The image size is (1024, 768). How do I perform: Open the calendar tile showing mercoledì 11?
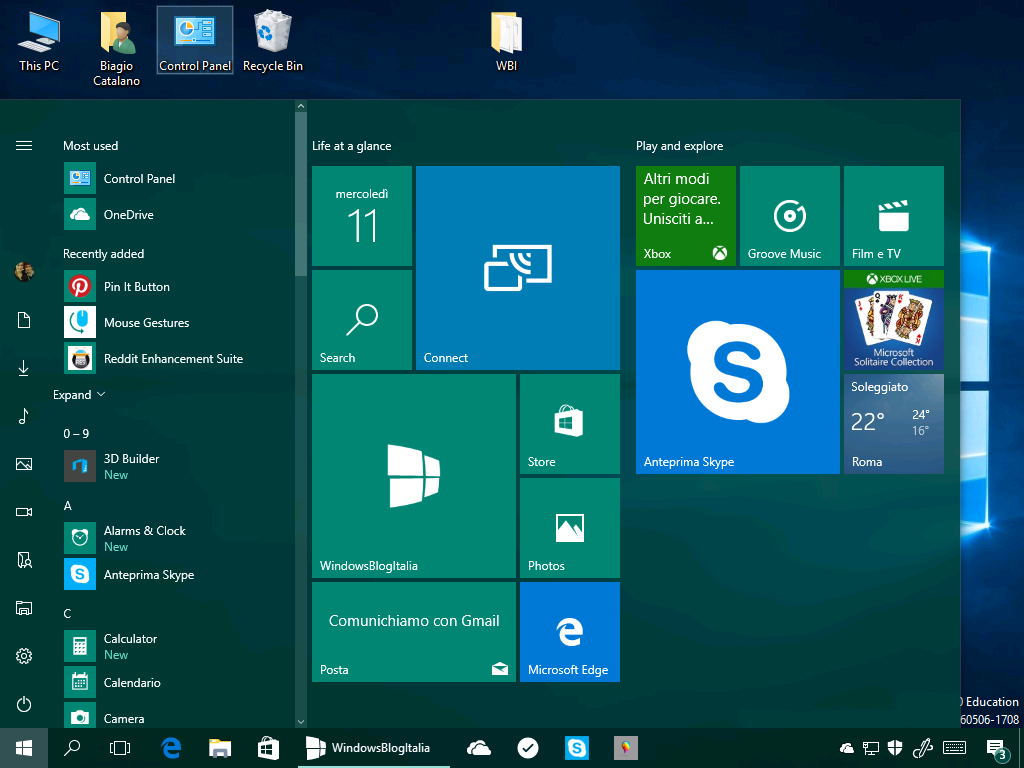coord(362,216)
